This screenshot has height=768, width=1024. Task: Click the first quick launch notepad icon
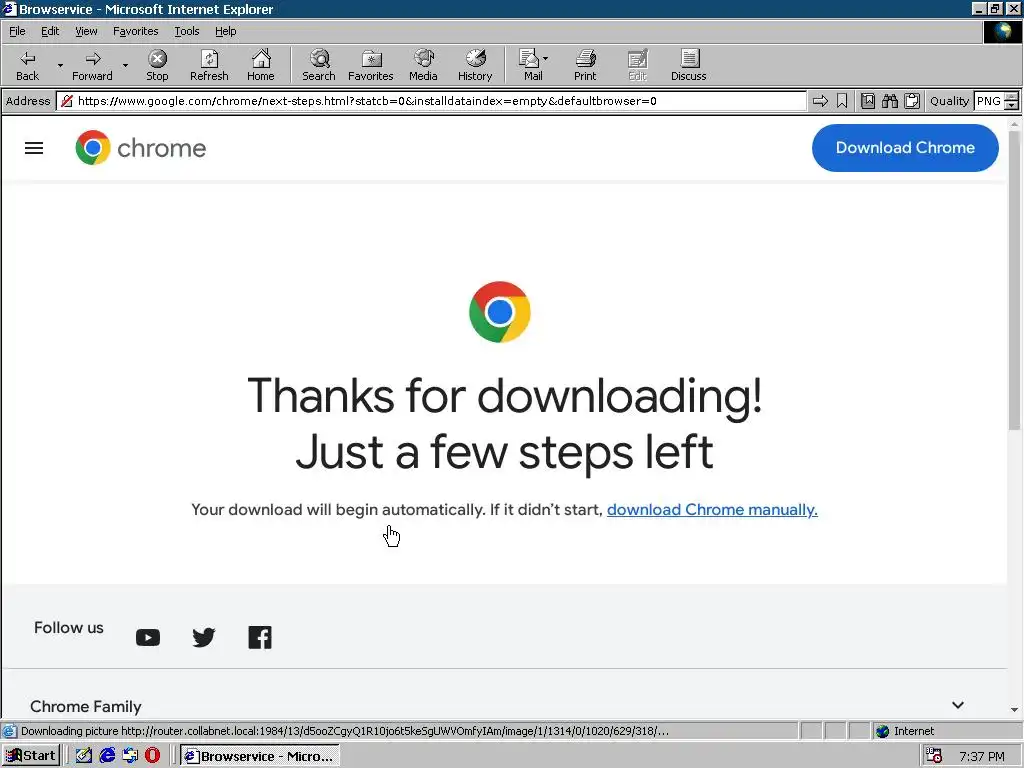pos(84,756)
